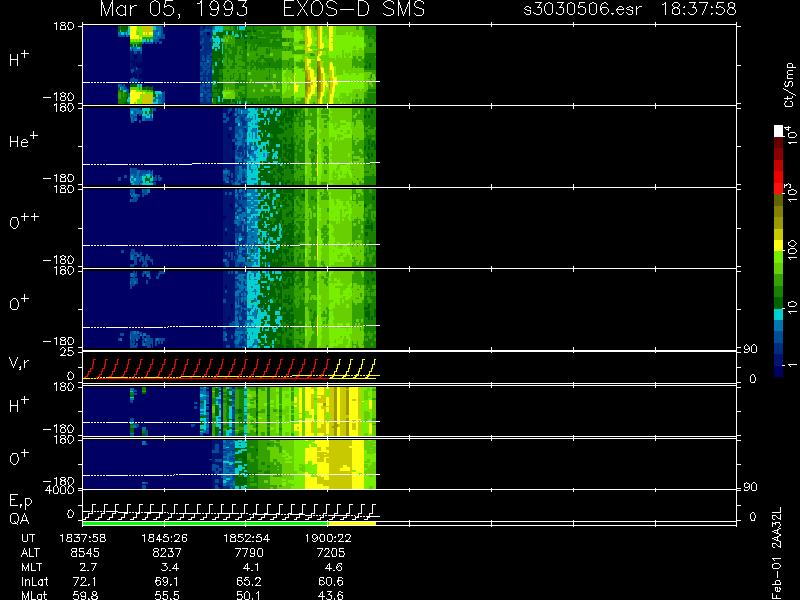
Task: Click the 'Feb-01 2AA32L' vertical text
Action: tap(776, 553)
